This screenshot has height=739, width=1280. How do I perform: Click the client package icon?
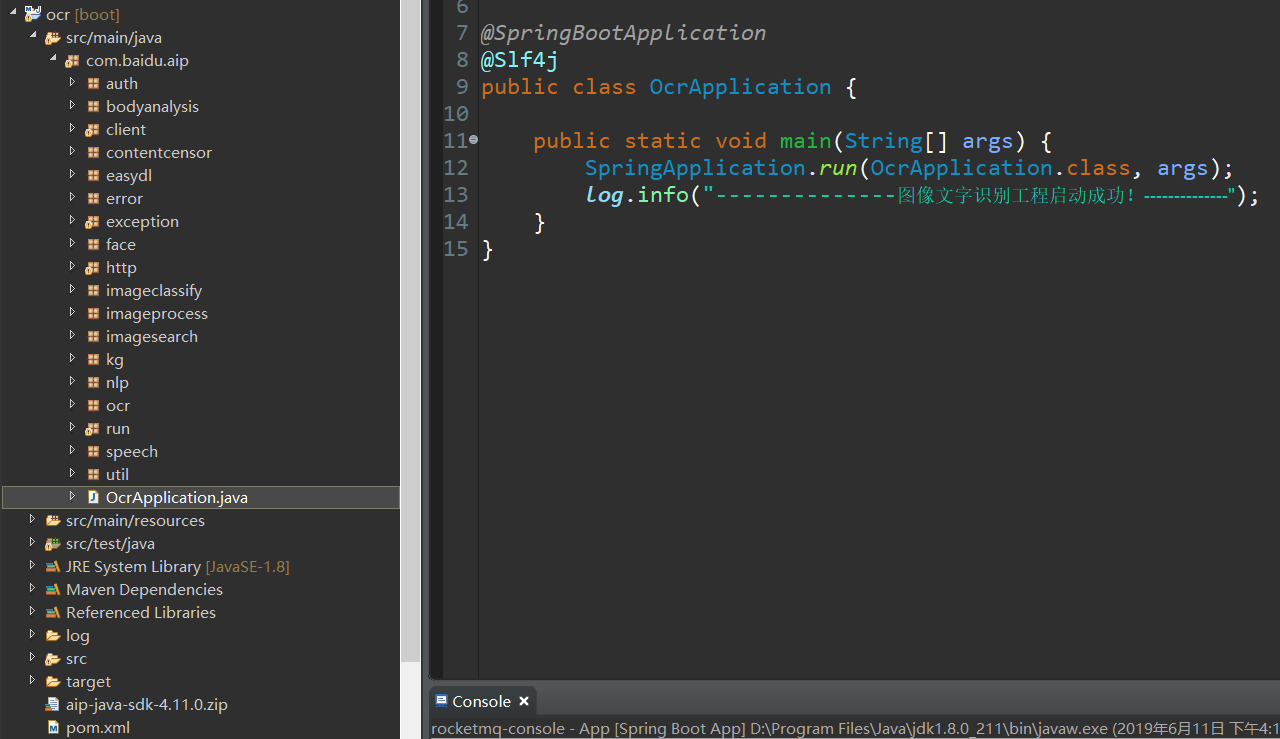click(93, 130)
